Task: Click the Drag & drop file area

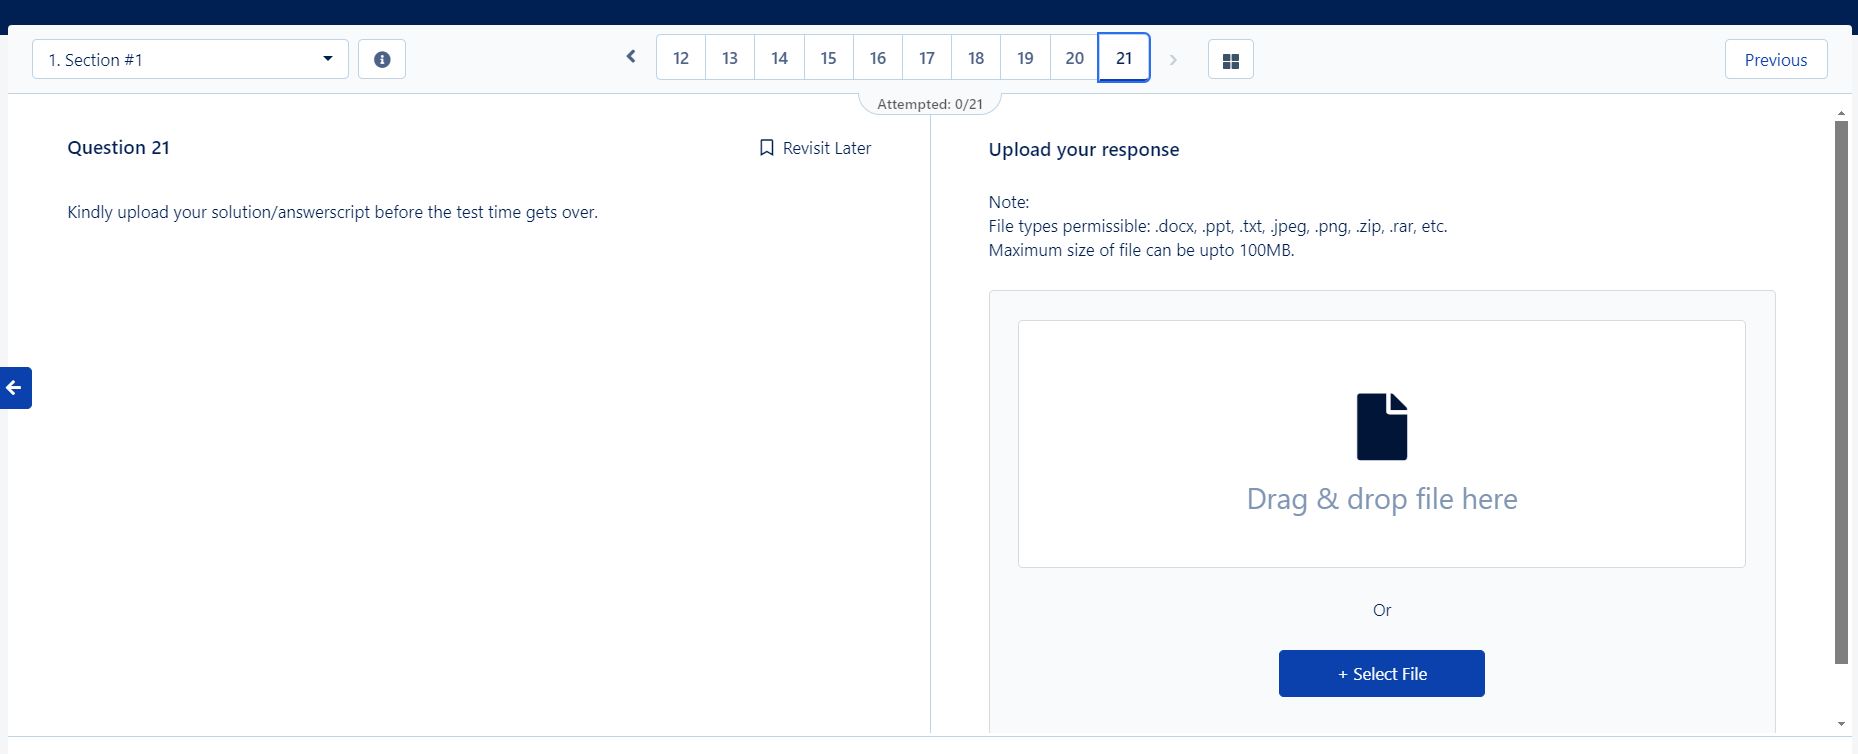Action: pyautogui.click(x=1381, y=444)
